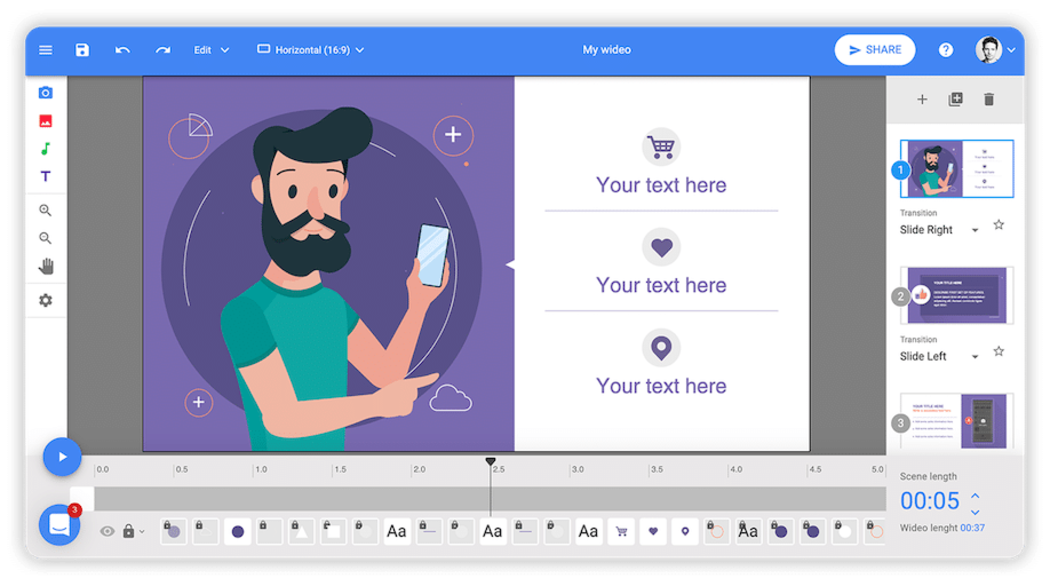Delete the current scene with the trash icon
Image resolution: width=1050 pixels, height=586 pixels.
[988, 99]
